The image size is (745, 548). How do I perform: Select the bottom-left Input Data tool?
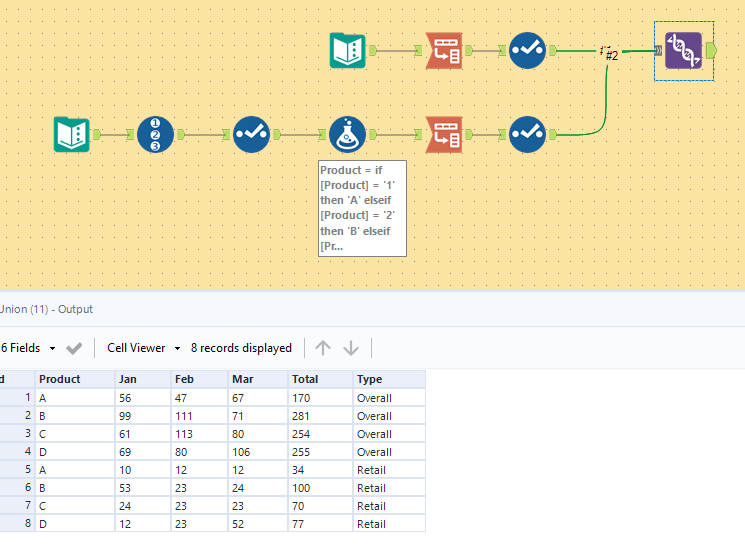pyautogui.click(x=72, y=135)
